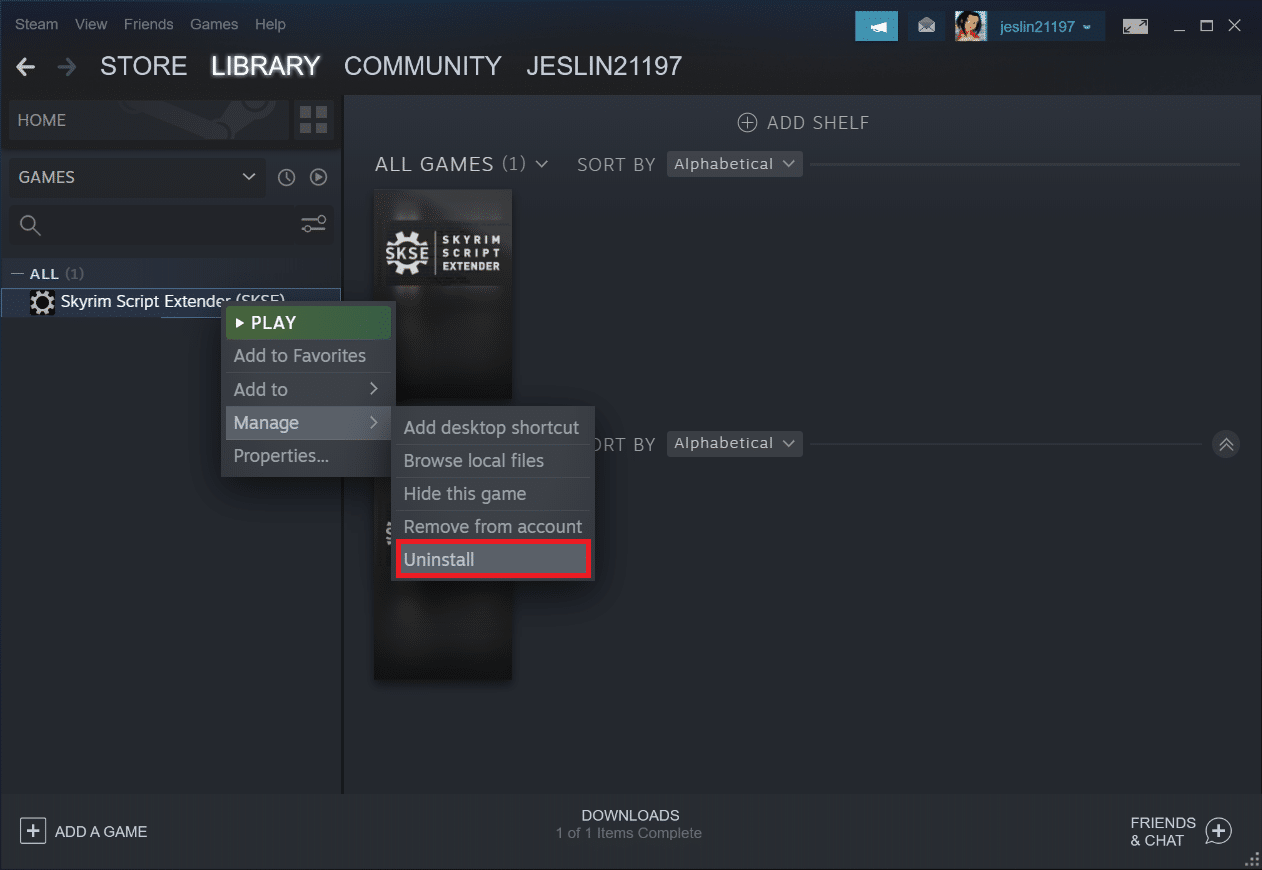Choose Remove from account
The image size is (1262, 870).
(x=492, y=526)
